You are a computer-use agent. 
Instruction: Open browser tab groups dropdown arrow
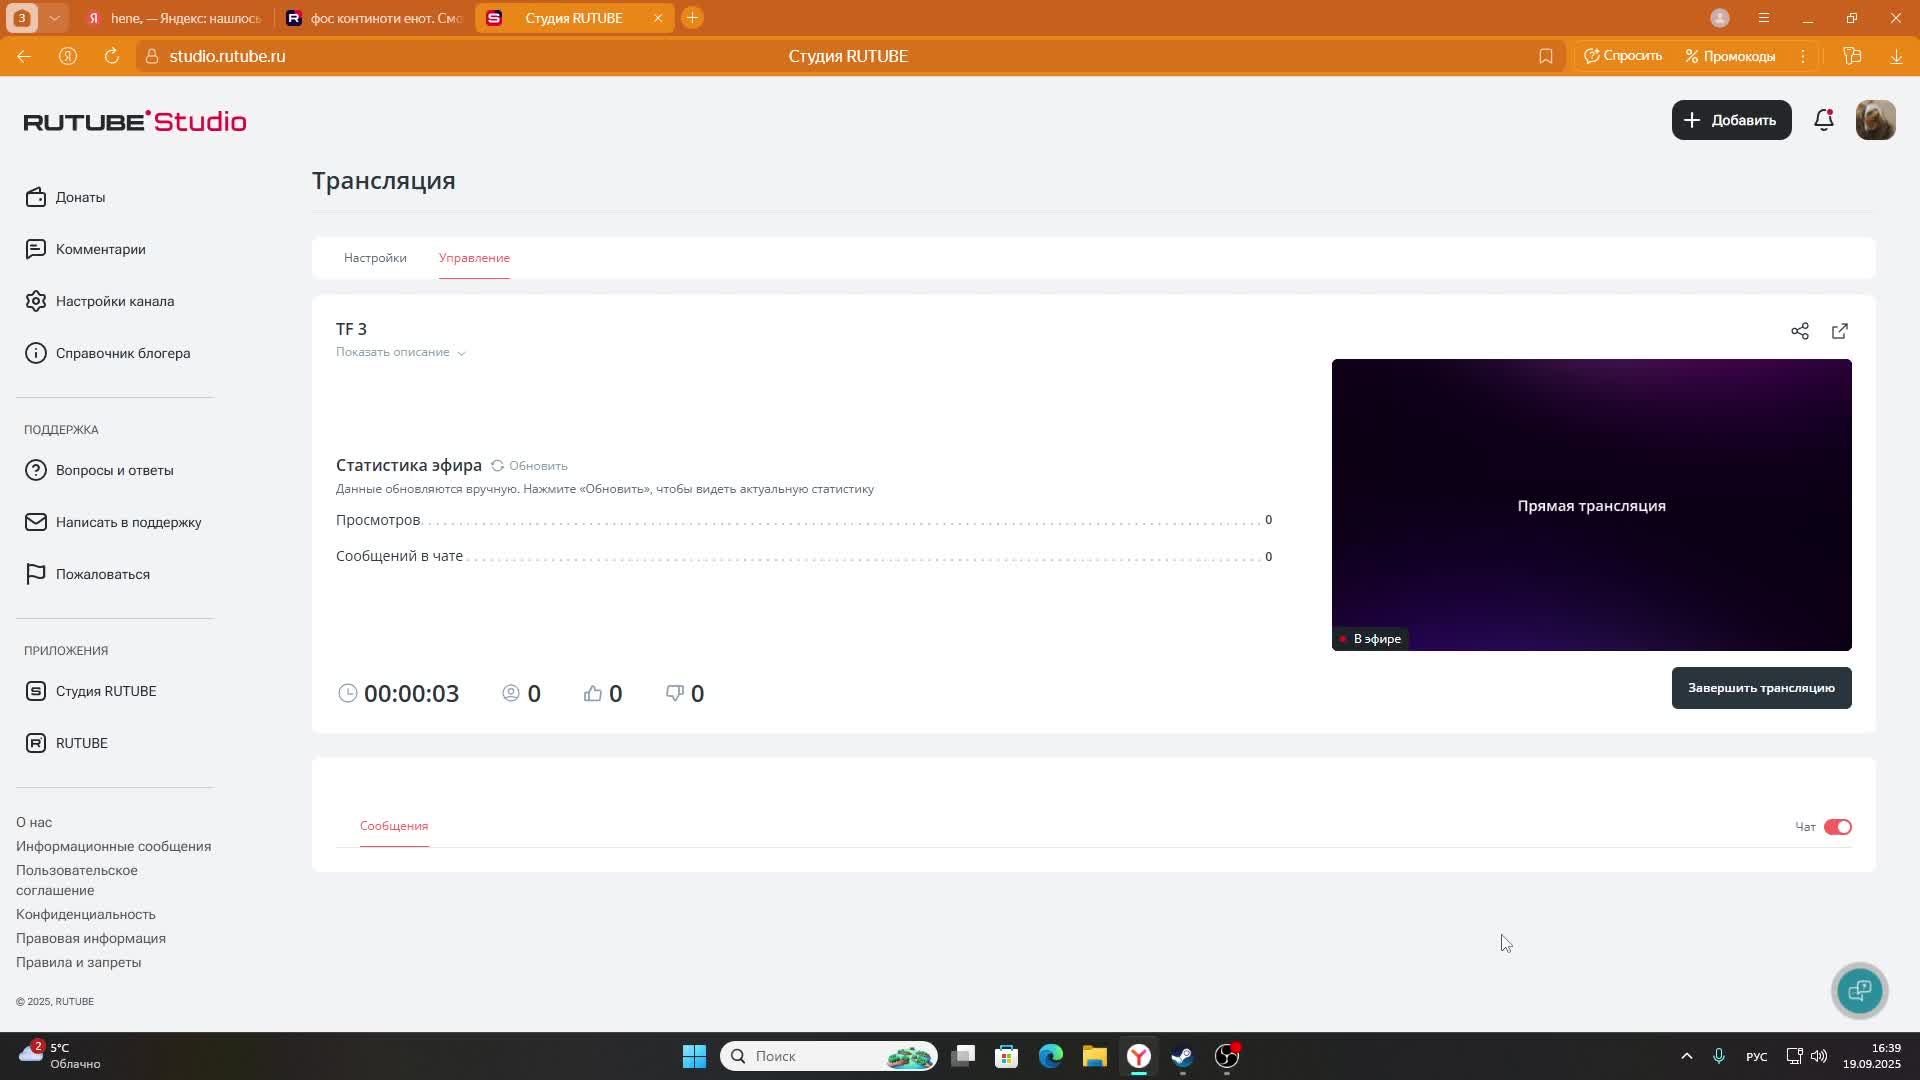pos(55,18)
